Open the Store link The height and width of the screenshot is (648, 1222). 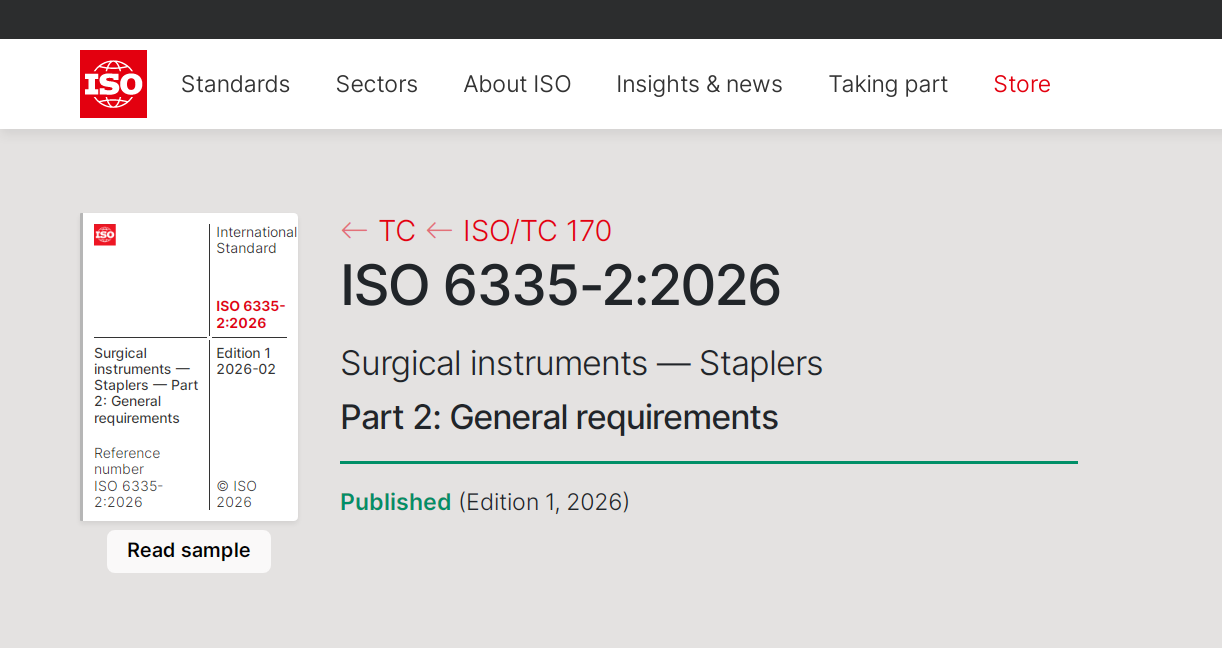coord(1021,84)
